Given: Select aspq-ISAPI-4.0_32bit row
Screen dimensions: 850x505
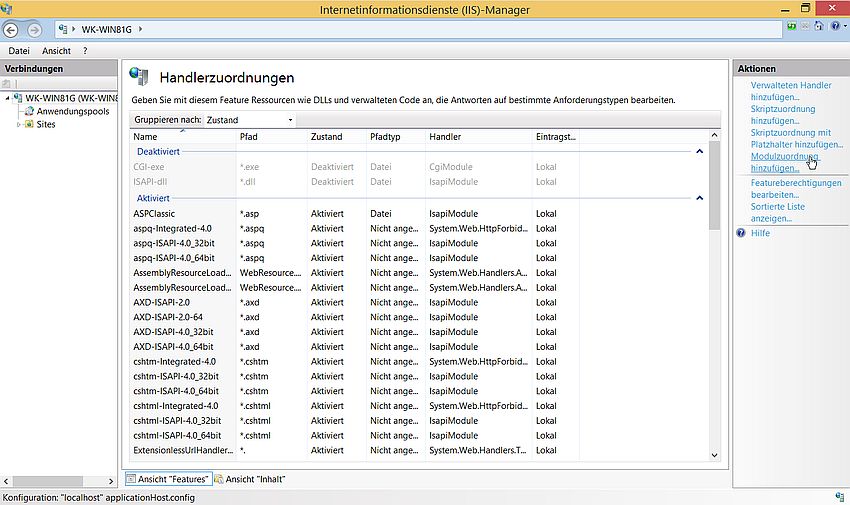Looking at the screenshot, I should pyautogui.click(x=355, y=243).
